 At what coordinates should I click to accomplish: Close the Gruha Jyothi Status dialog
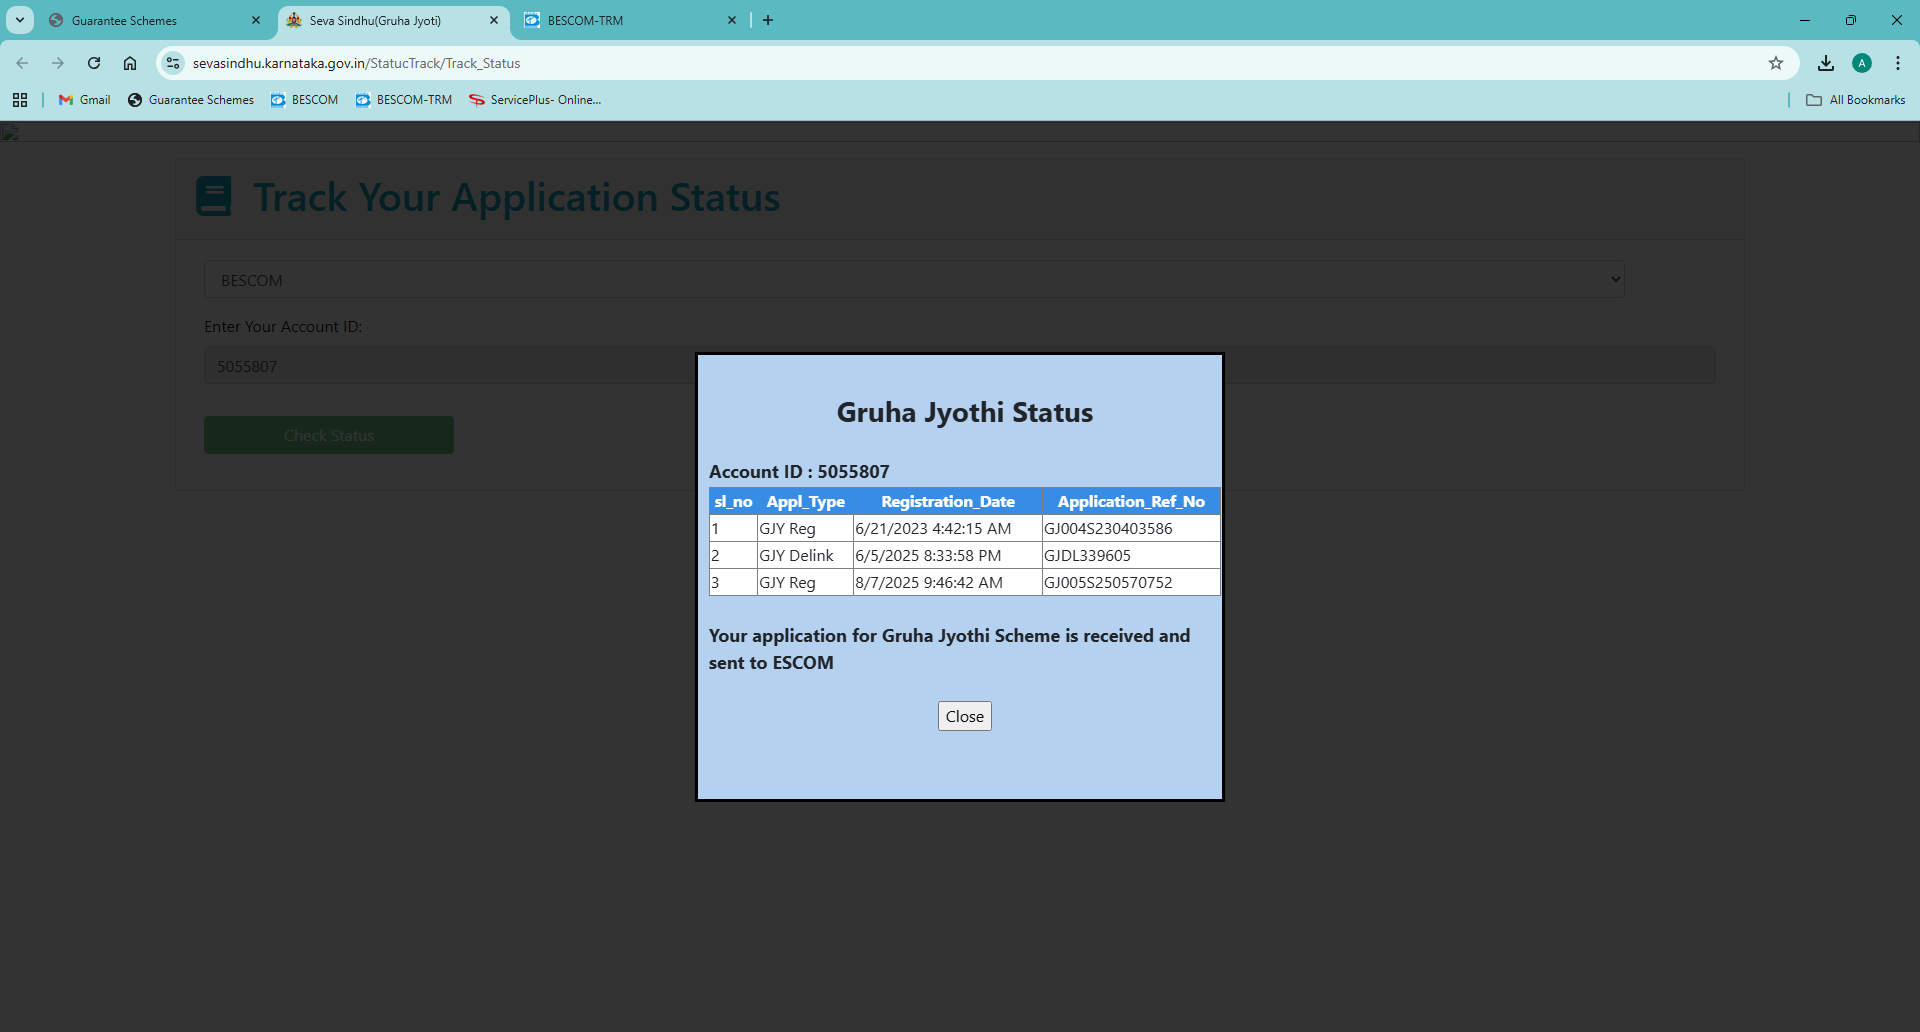964,716
